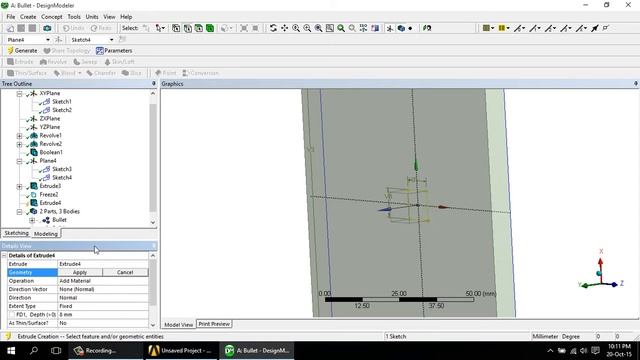640x360 pixels.
Task: Click the green Magnifier window icon
Action: (341, 28)
